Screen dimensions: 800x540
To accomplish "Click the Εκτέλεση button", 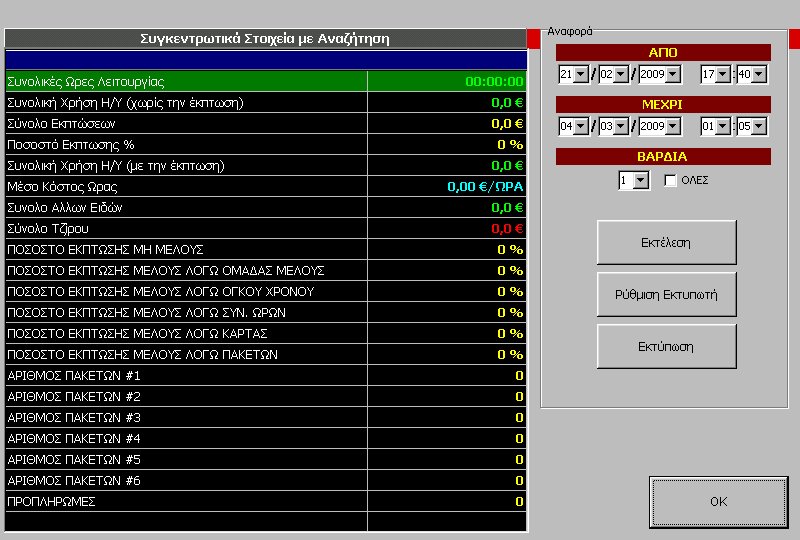I will tap(666, 243).
